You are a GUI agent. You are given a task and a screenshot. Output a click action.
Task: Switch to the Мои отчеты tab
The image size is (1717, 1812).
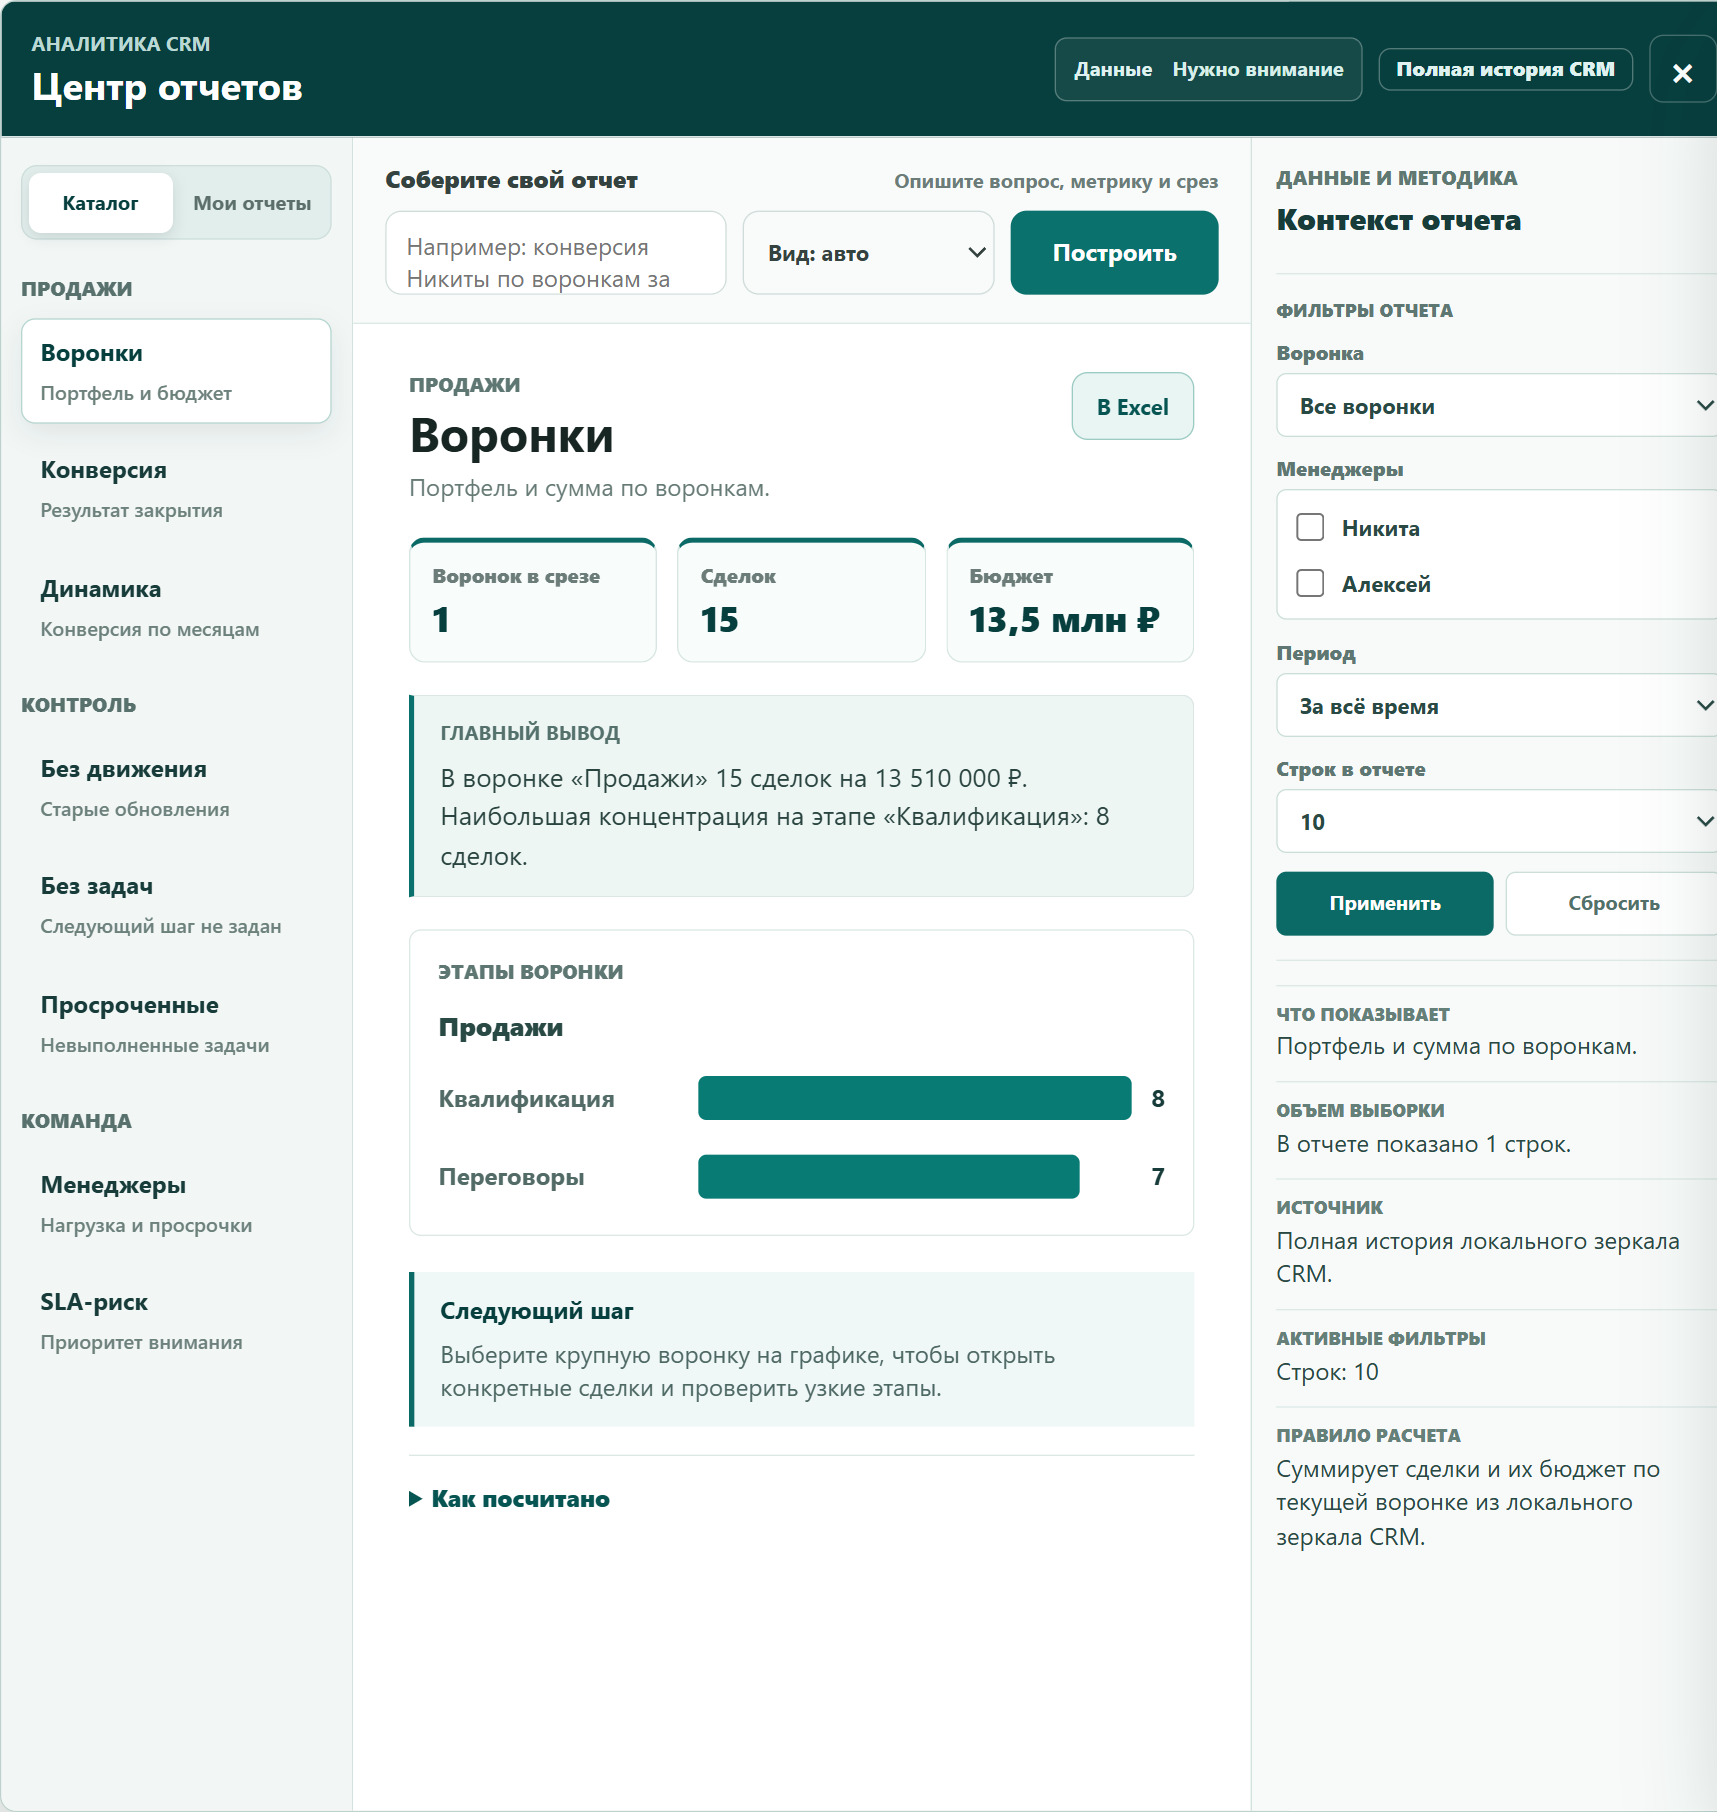click(x=252, y=203)
